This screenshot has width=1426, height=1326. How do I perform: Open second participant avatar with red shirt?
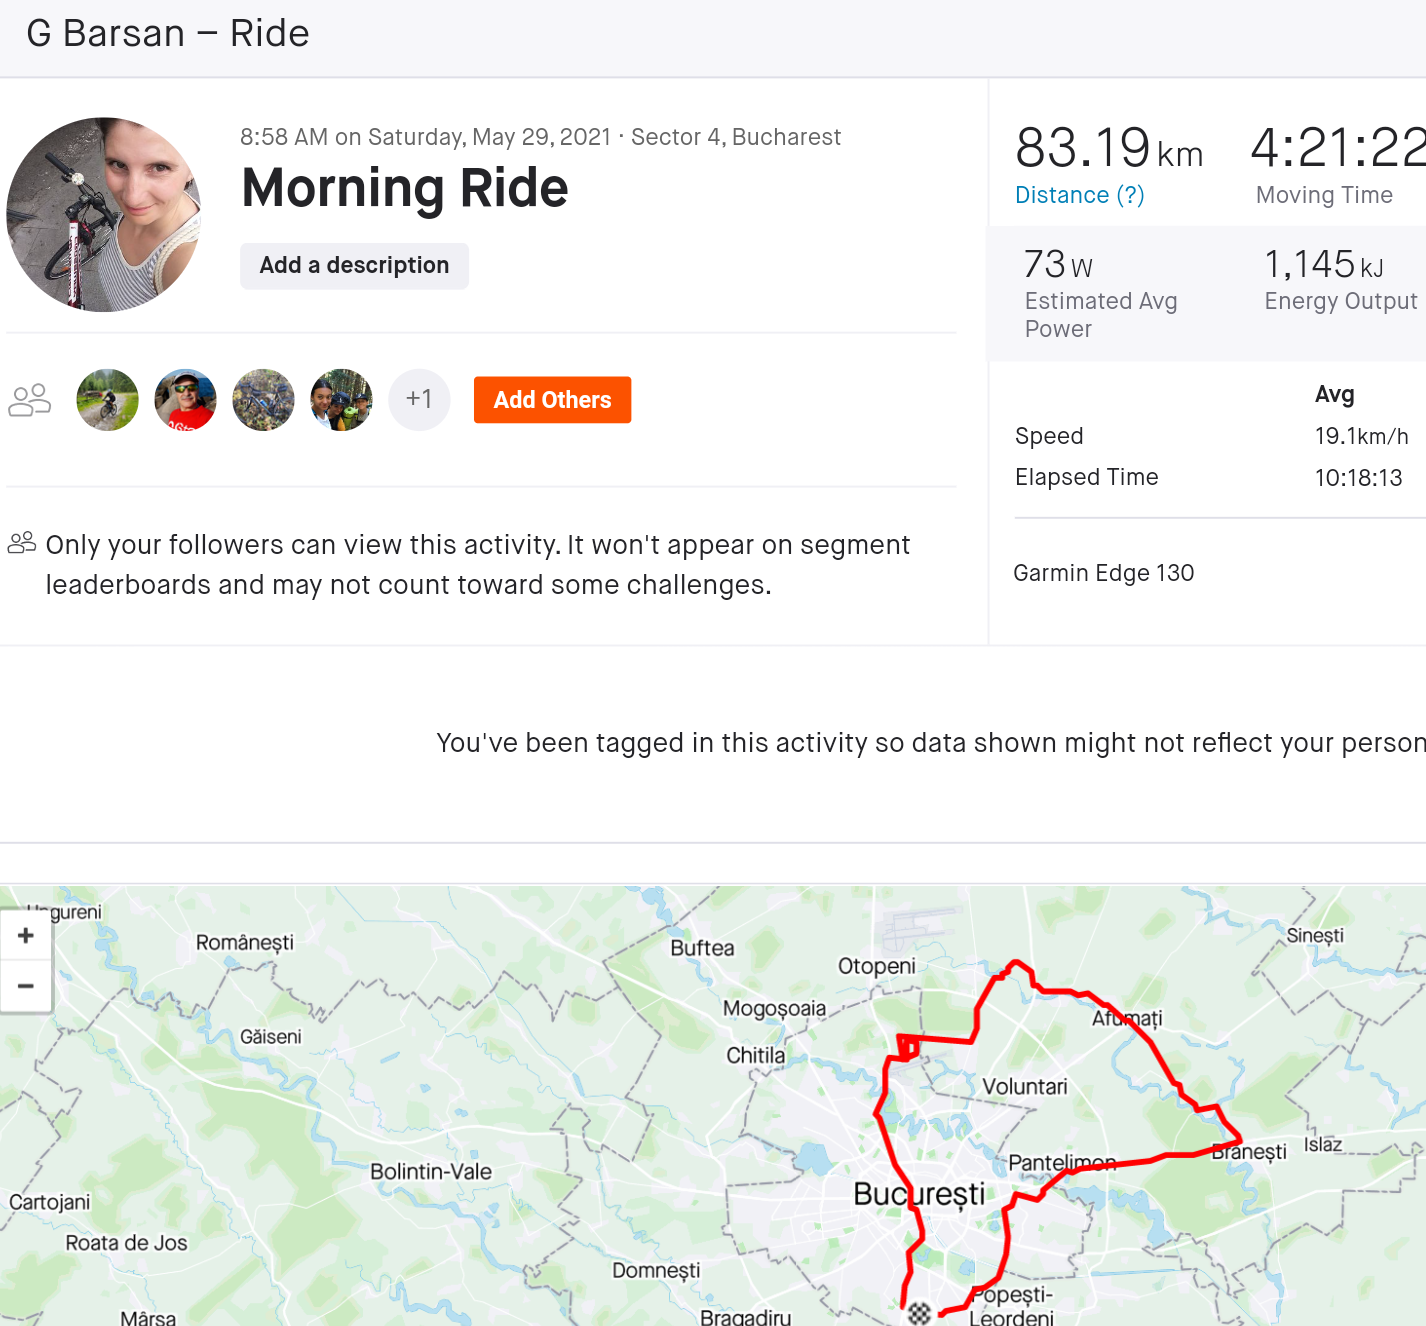click(186, 400)
